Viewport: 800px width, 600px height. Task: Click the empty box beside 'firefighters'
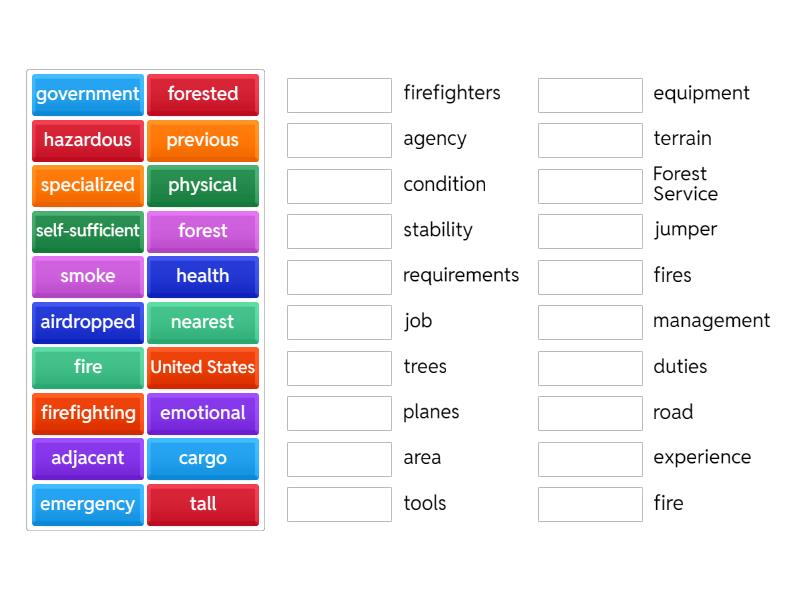click(339, 94)
